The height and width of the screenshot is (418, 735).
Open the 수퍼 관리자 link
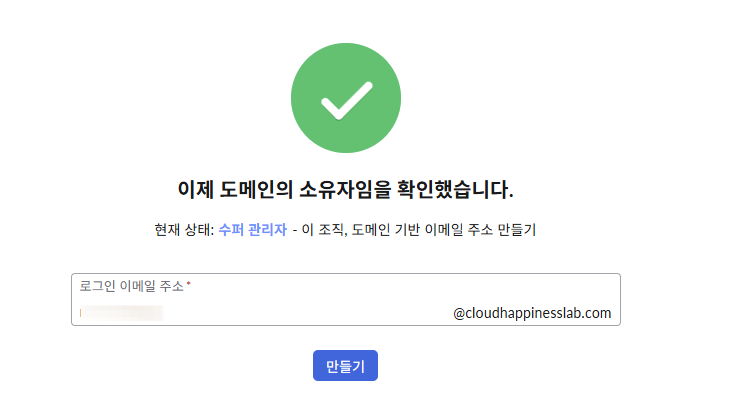tap(253, 230)
